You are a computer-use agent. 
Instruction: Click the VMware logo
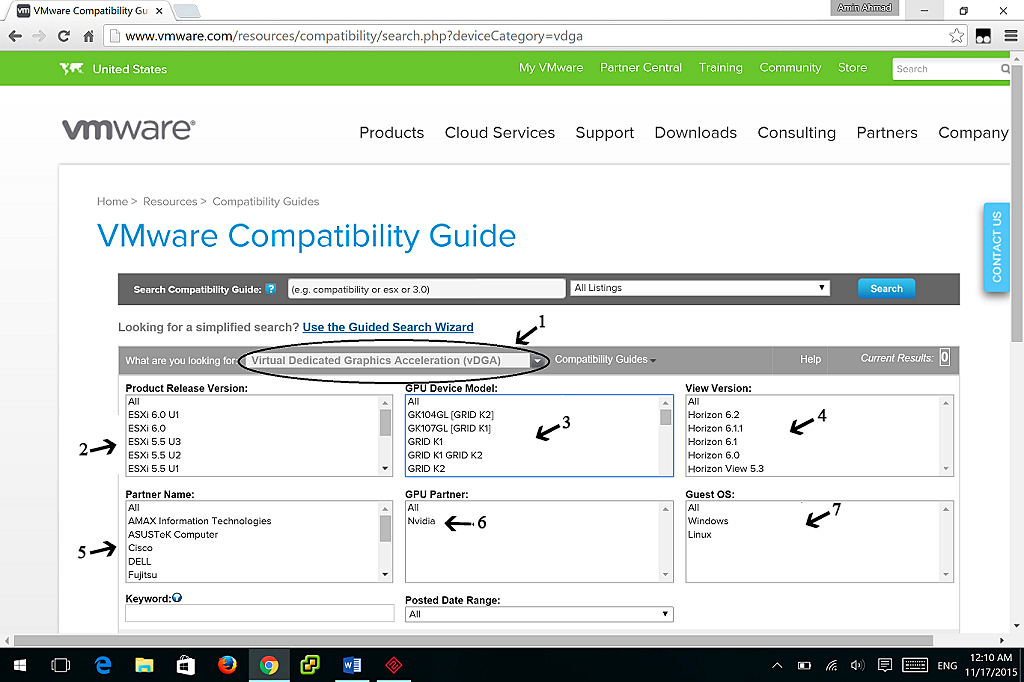[129, 129]
